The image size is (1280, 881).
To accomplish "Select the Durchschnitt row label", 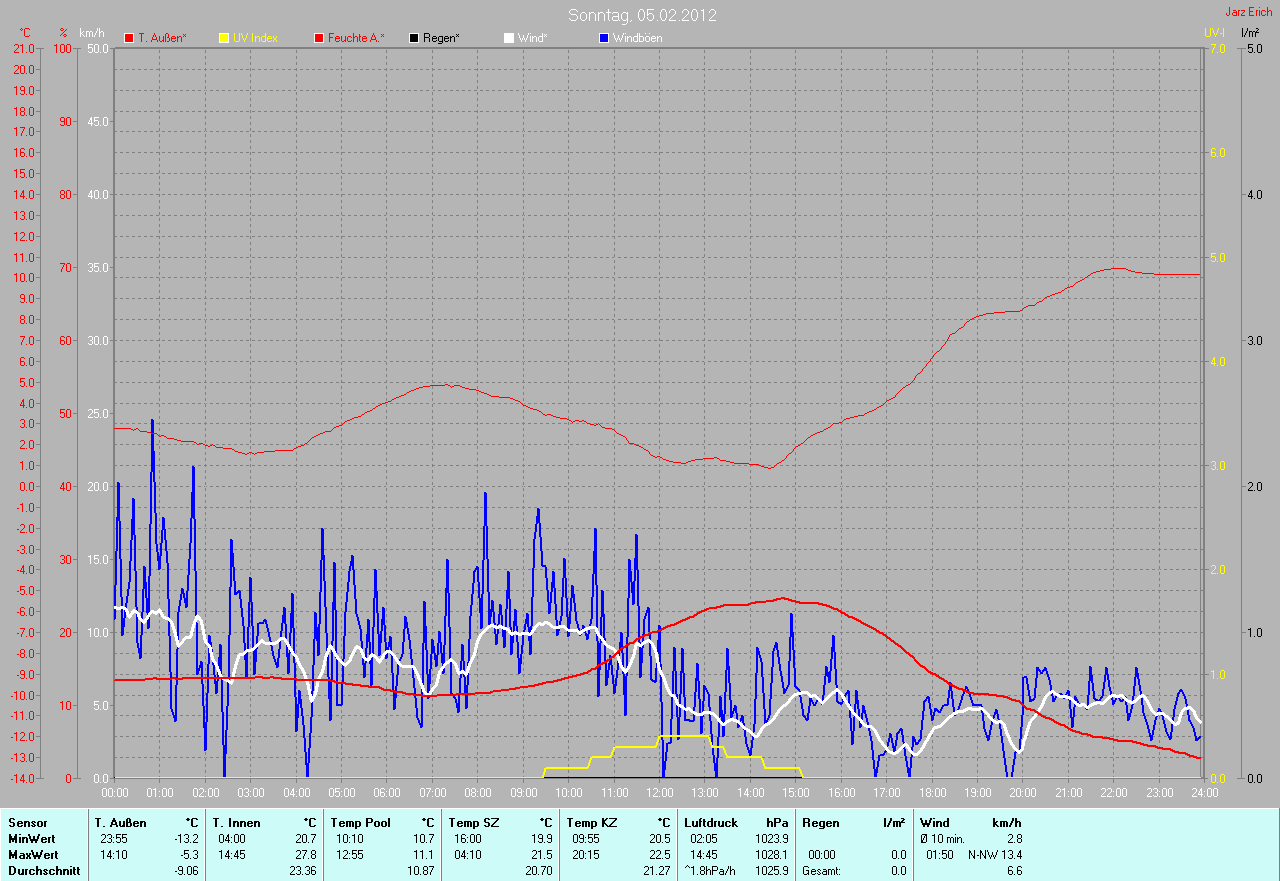I will coord(43,871).
